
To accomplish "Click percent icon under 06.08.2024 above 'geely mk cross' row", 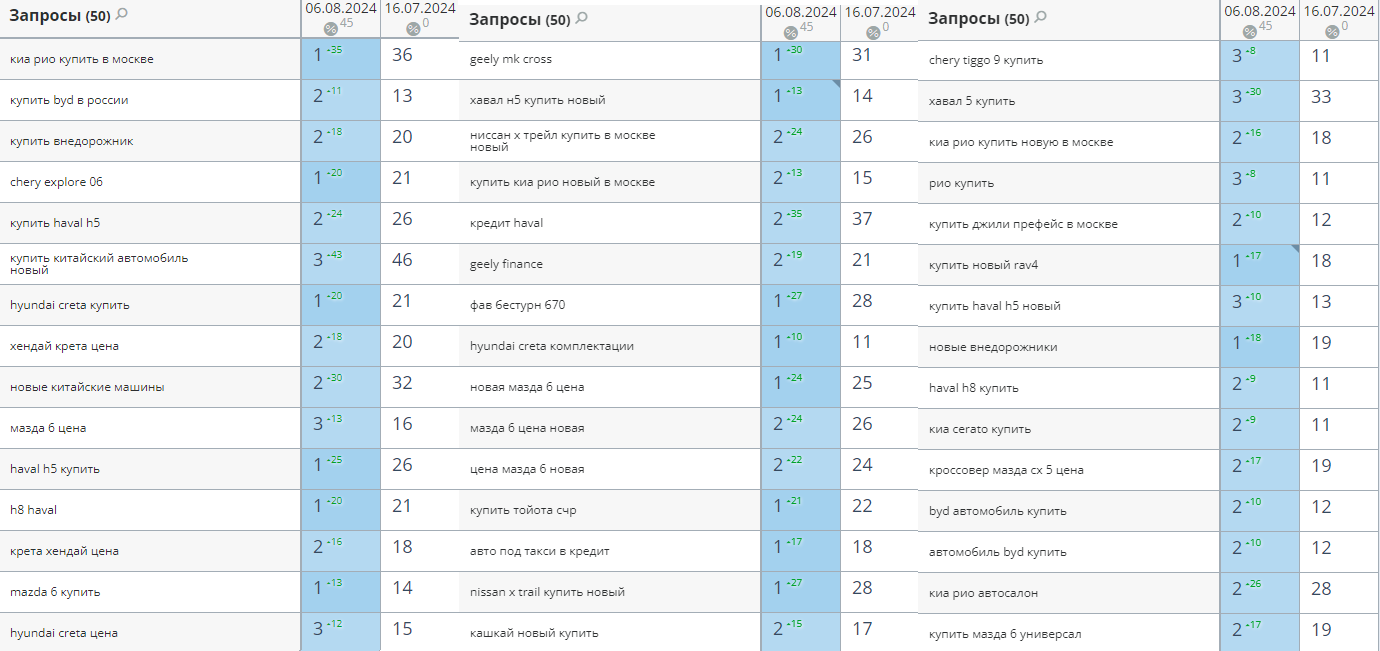I will point(790,32).
